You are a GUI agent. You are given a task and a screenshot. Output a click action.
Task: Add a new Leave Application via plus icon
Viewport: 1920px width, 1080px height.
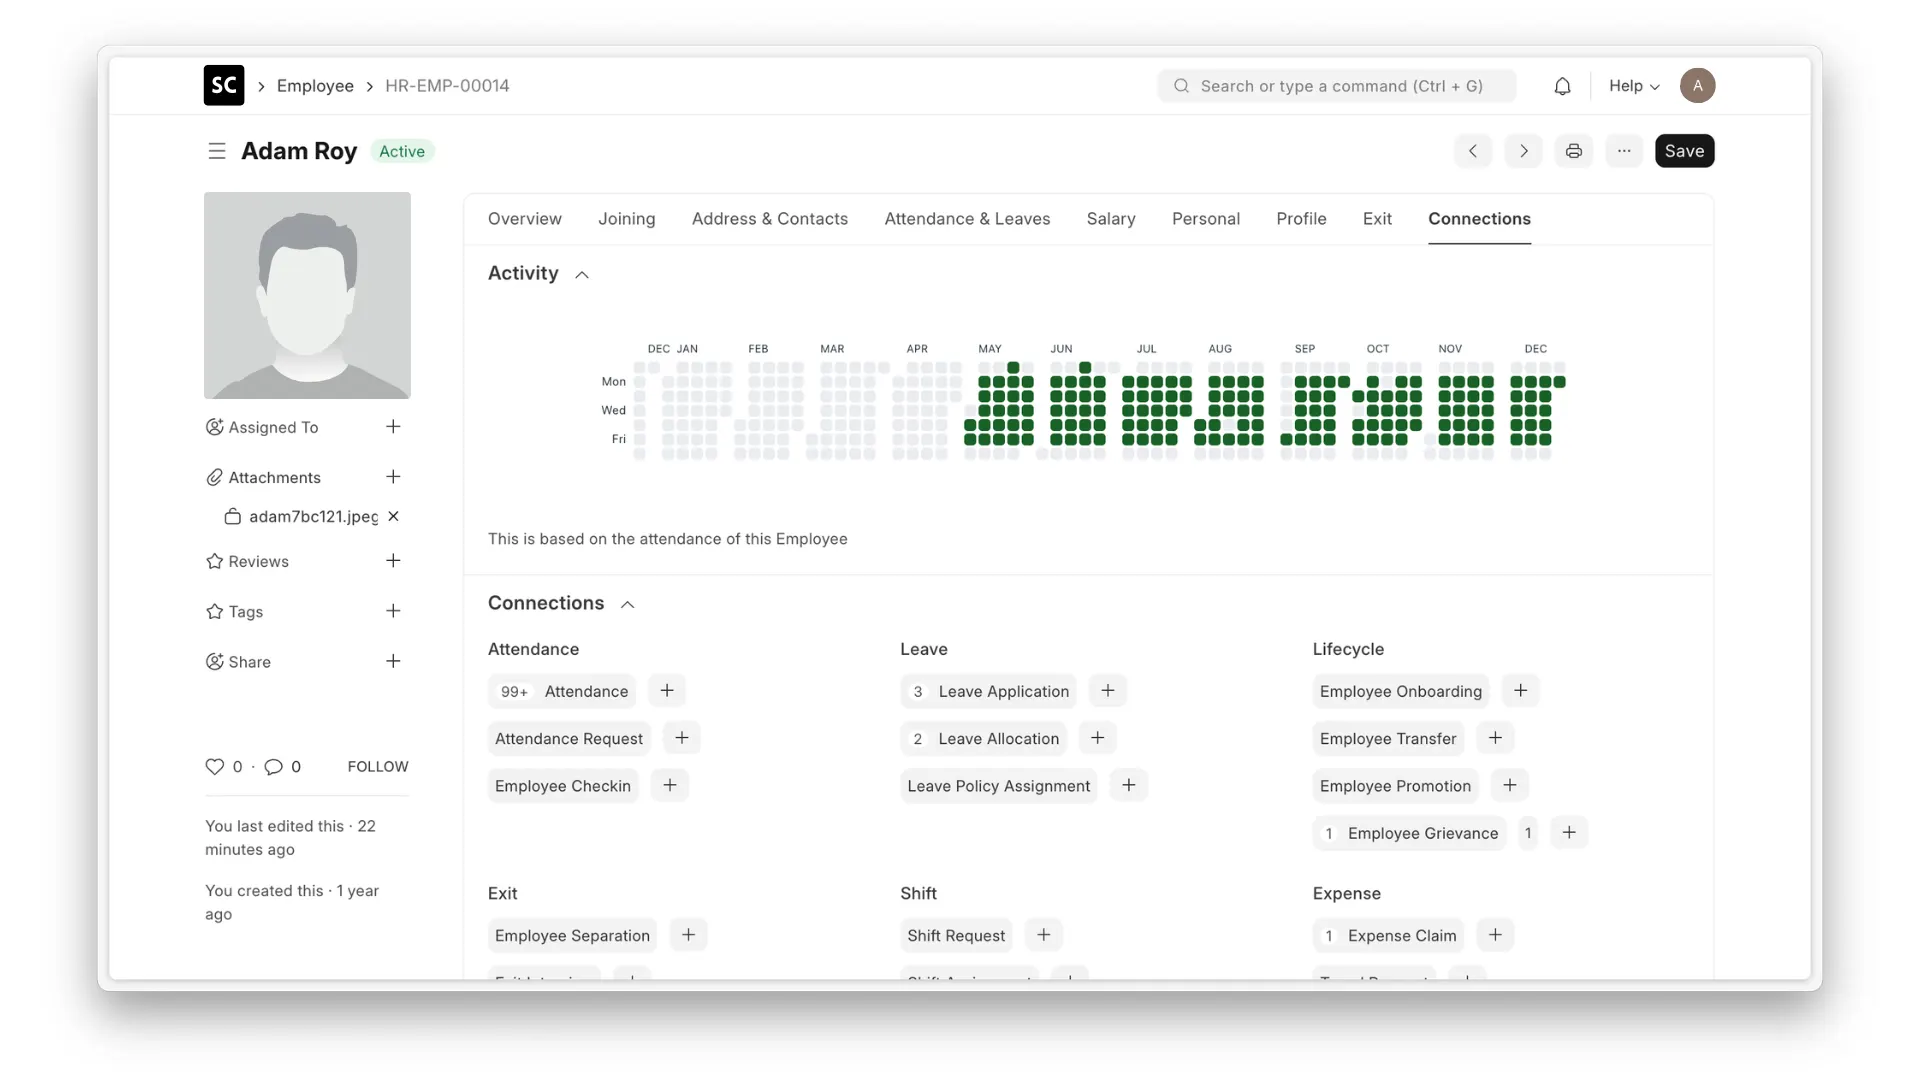(1107, 690)
